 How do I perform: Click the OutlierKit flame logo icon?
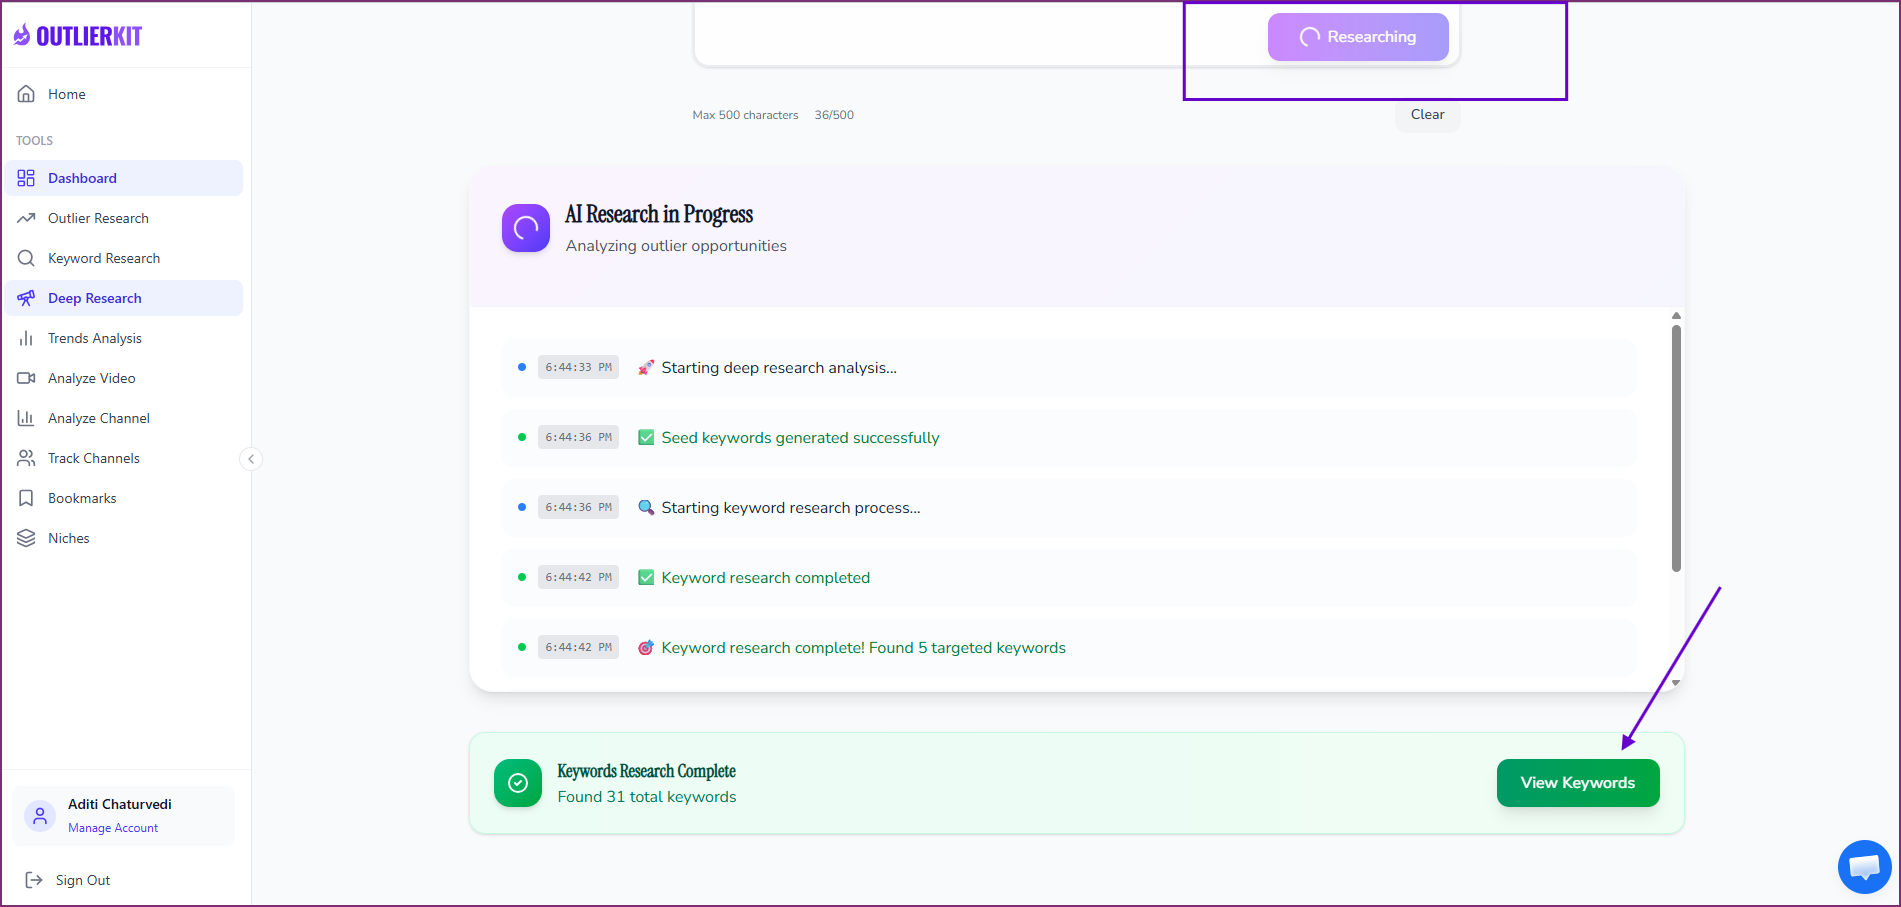coord(22,34)
